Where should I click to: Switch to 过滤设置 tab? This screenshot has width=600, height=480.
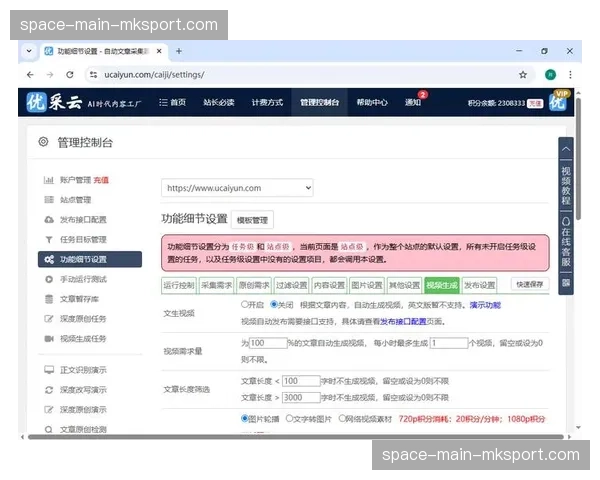tap(292, 285)
